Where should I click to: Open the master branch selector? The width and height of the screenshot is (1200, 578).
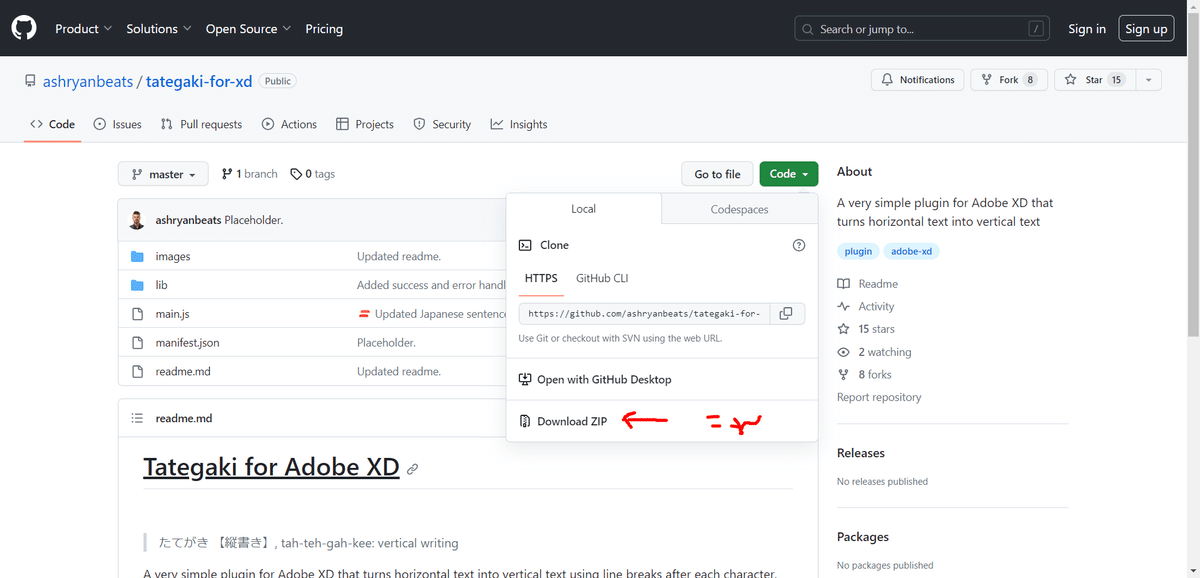[163, 174]
